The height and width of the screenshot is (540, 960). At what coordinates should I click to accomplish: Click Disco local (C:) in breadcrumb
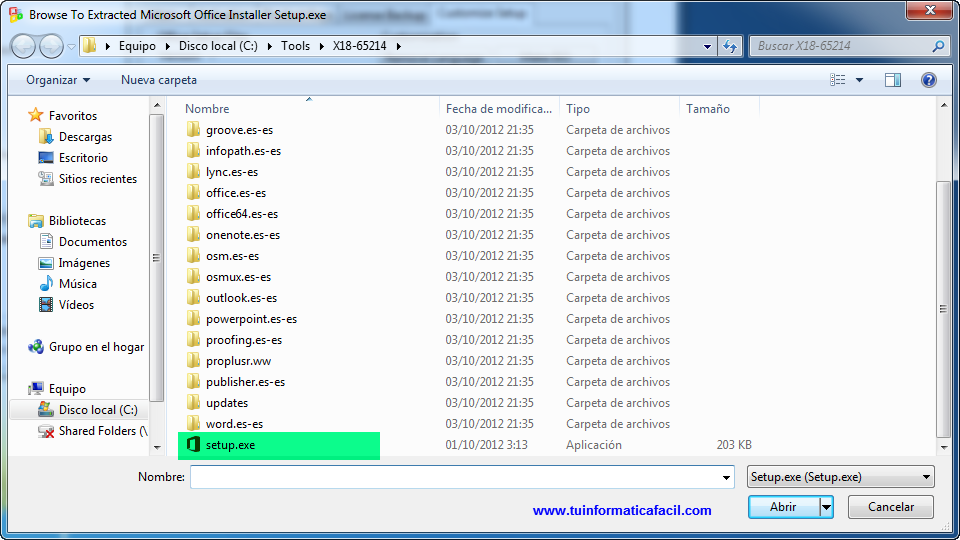(x=219, y=46)
